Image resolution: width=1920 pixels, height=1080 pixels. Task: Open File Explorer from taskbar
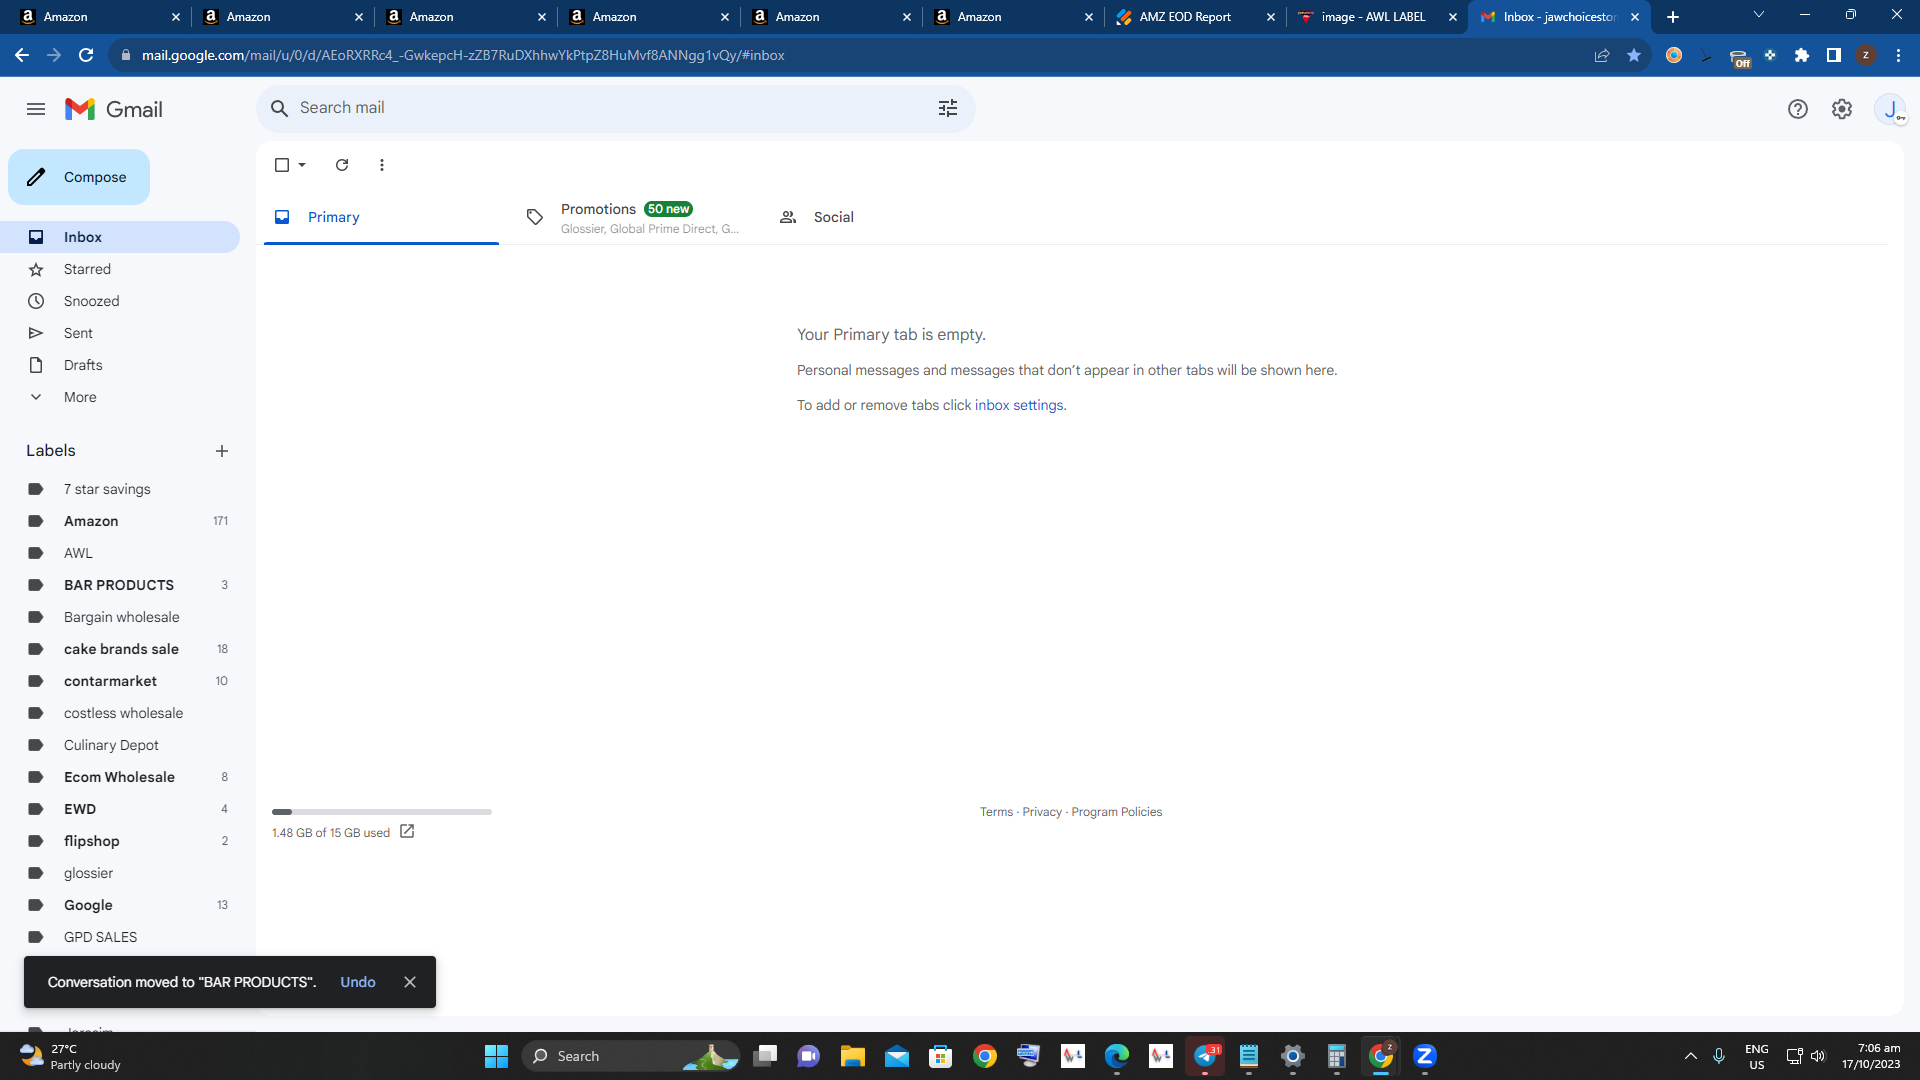[x=852, y=1056]
